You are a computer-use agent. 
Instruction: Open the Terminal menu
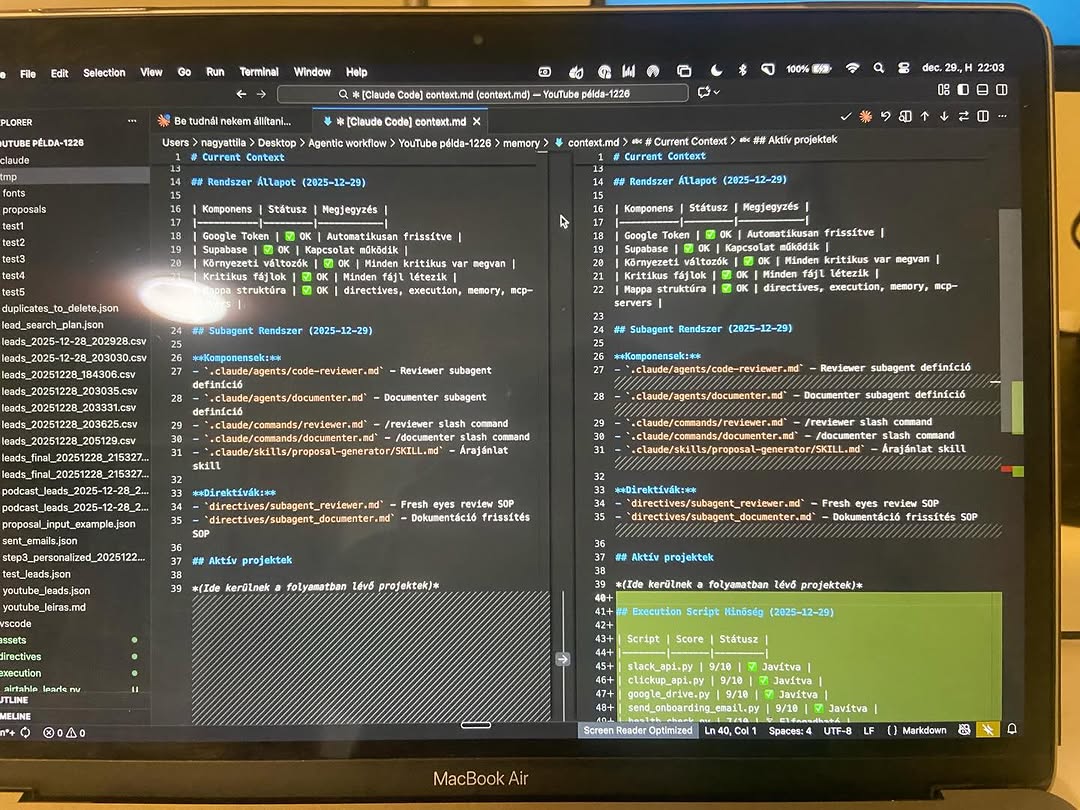259,72
